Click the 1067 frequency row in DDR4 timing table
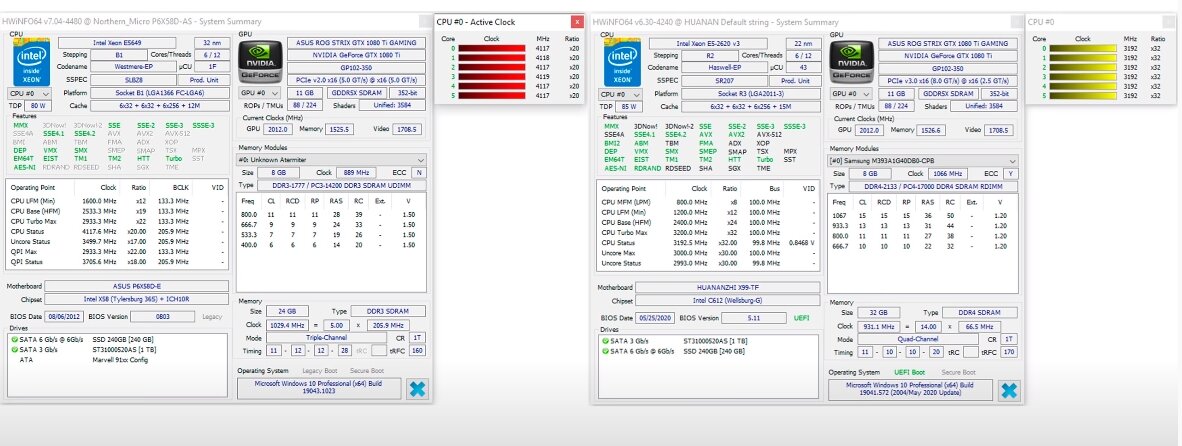1182x446 pixels. (x=922, y=215)
